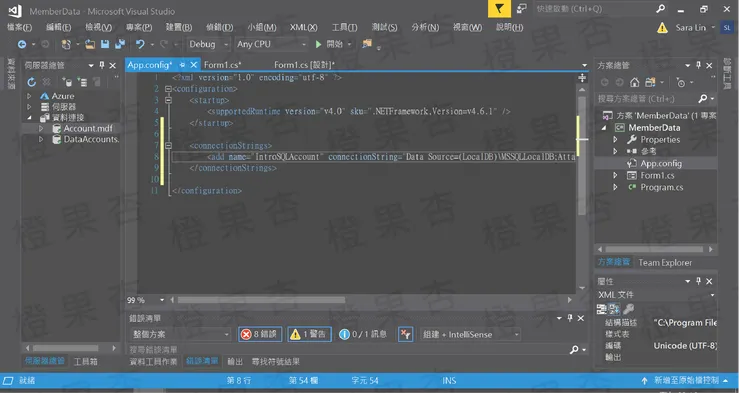
Task: Click the search icon in Solution Explorer search box
Action: (x=703, y=99)
